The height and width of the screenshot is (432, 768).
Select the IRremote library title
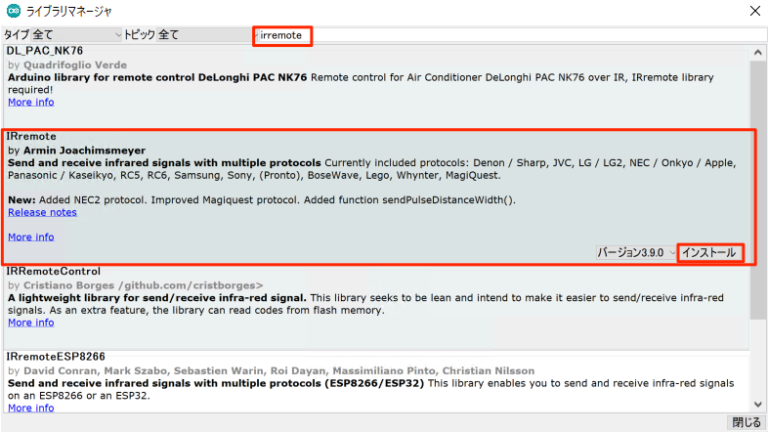click(32, 136)
